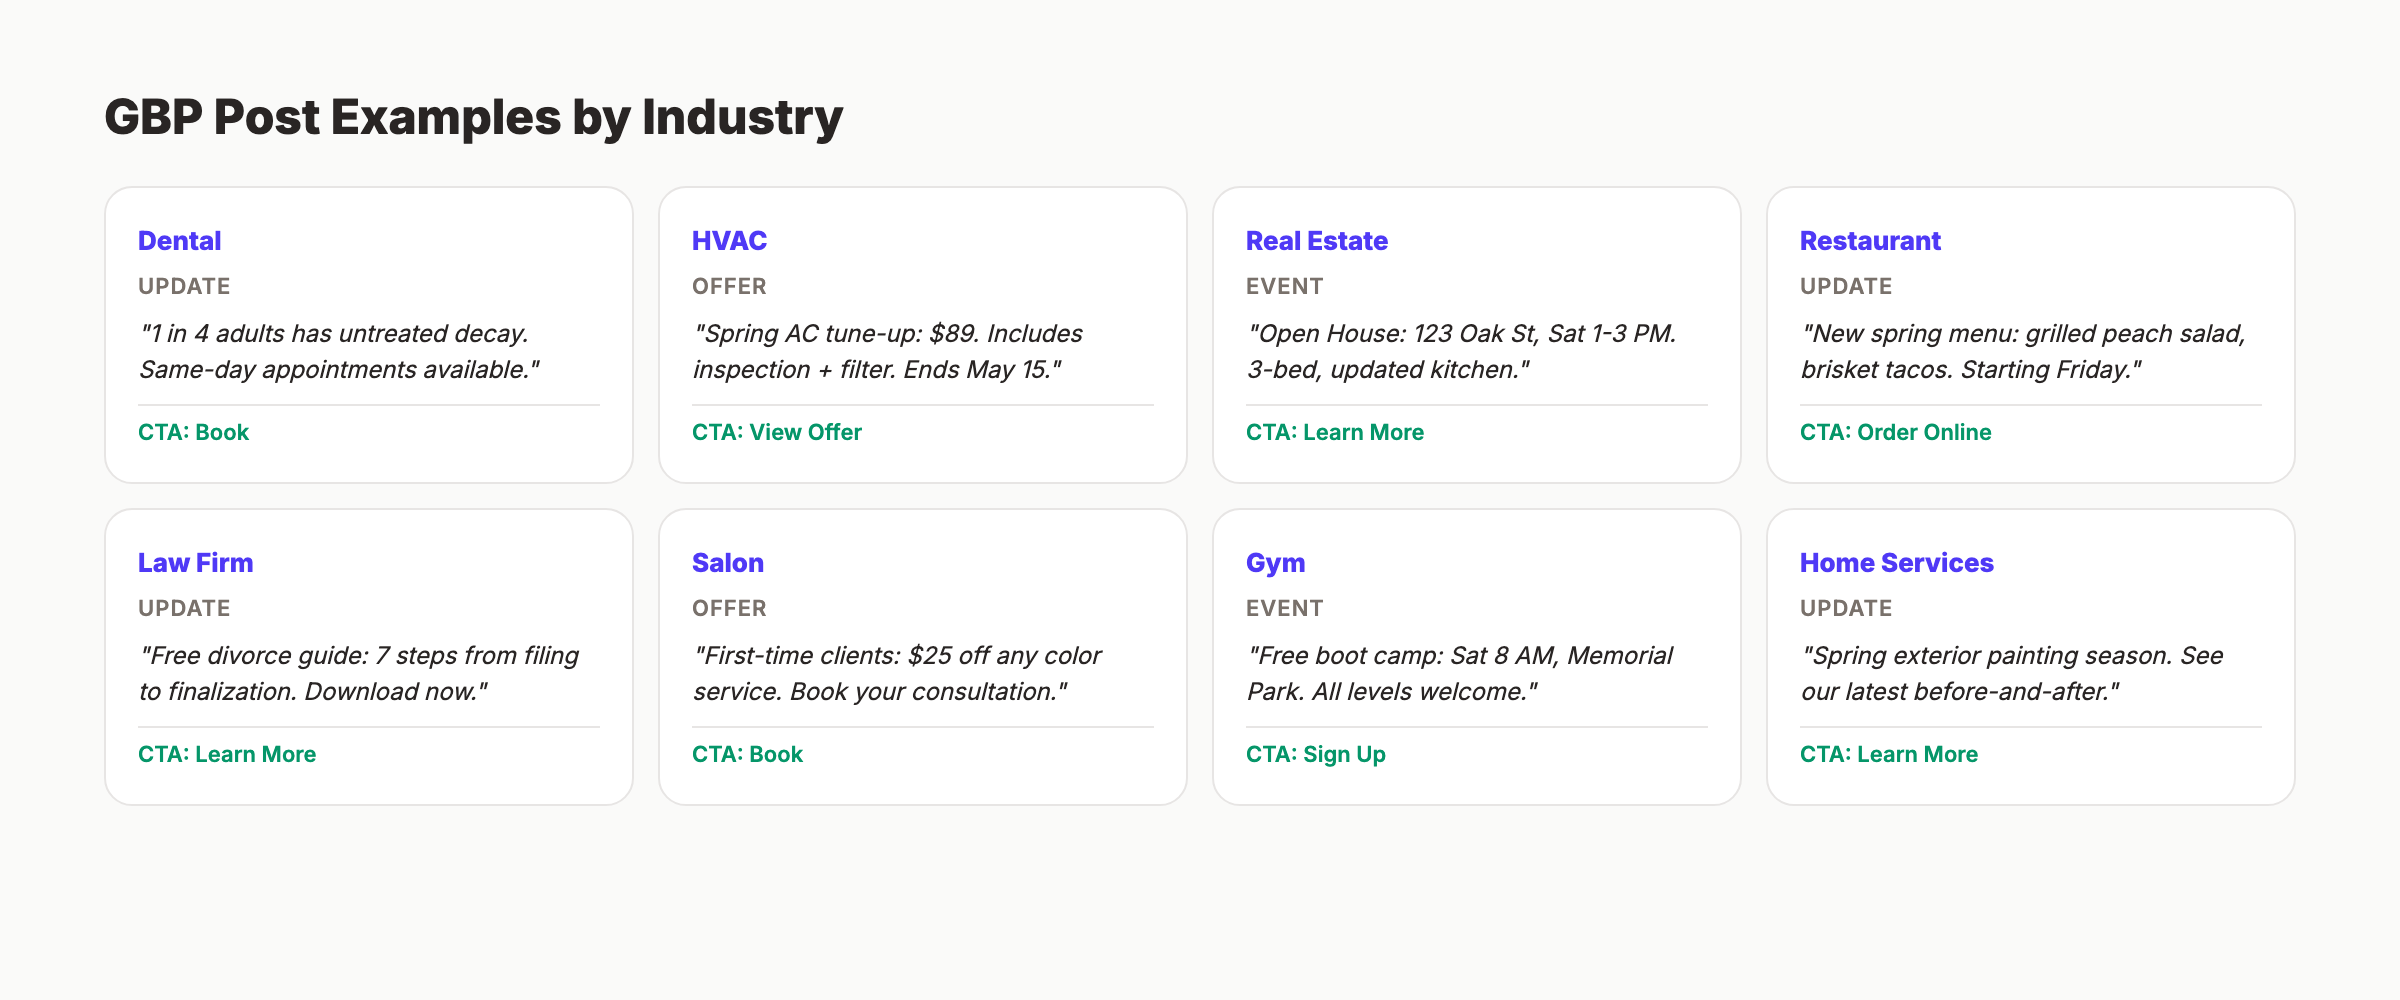Open the HVAC category heading

pos(730,240)
